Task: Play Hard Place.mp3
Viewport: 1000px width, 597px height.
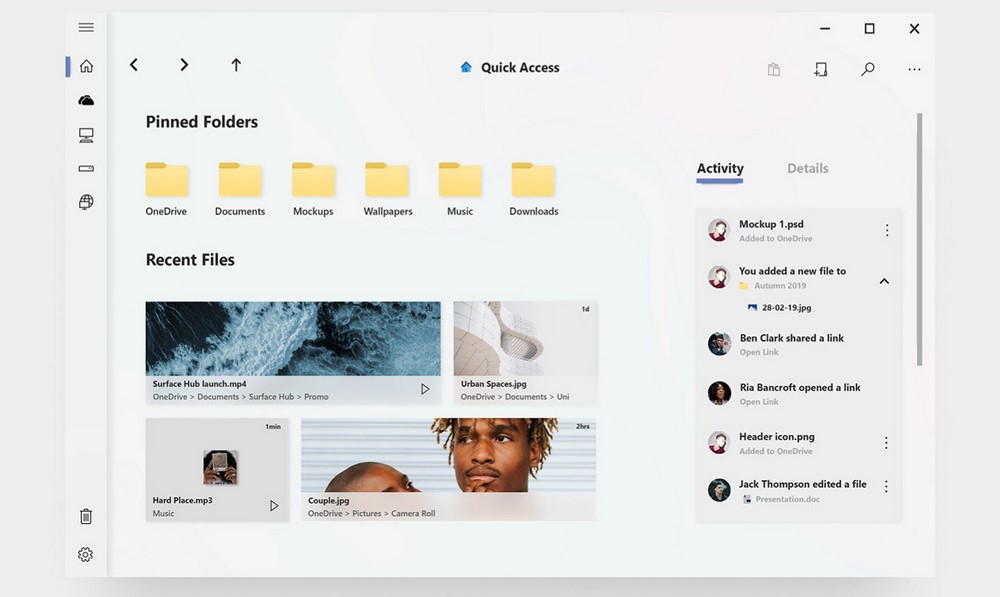Action: [x=274, y=506]
